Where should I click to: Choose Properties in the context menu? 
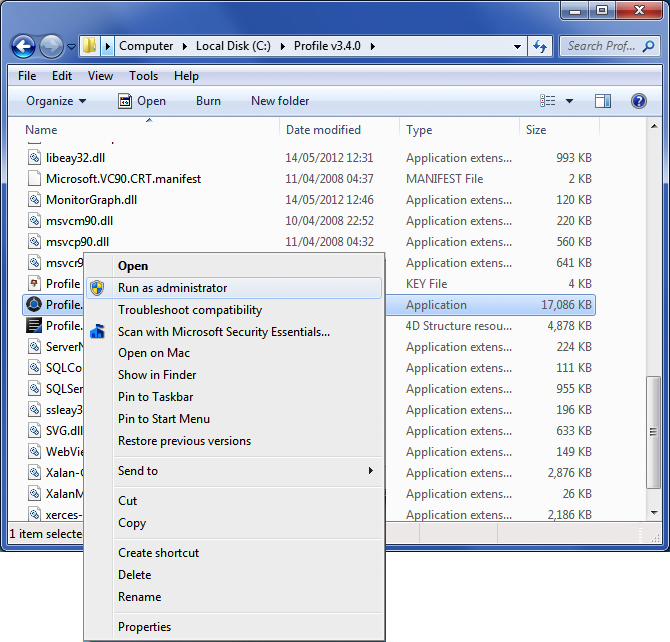234,627
